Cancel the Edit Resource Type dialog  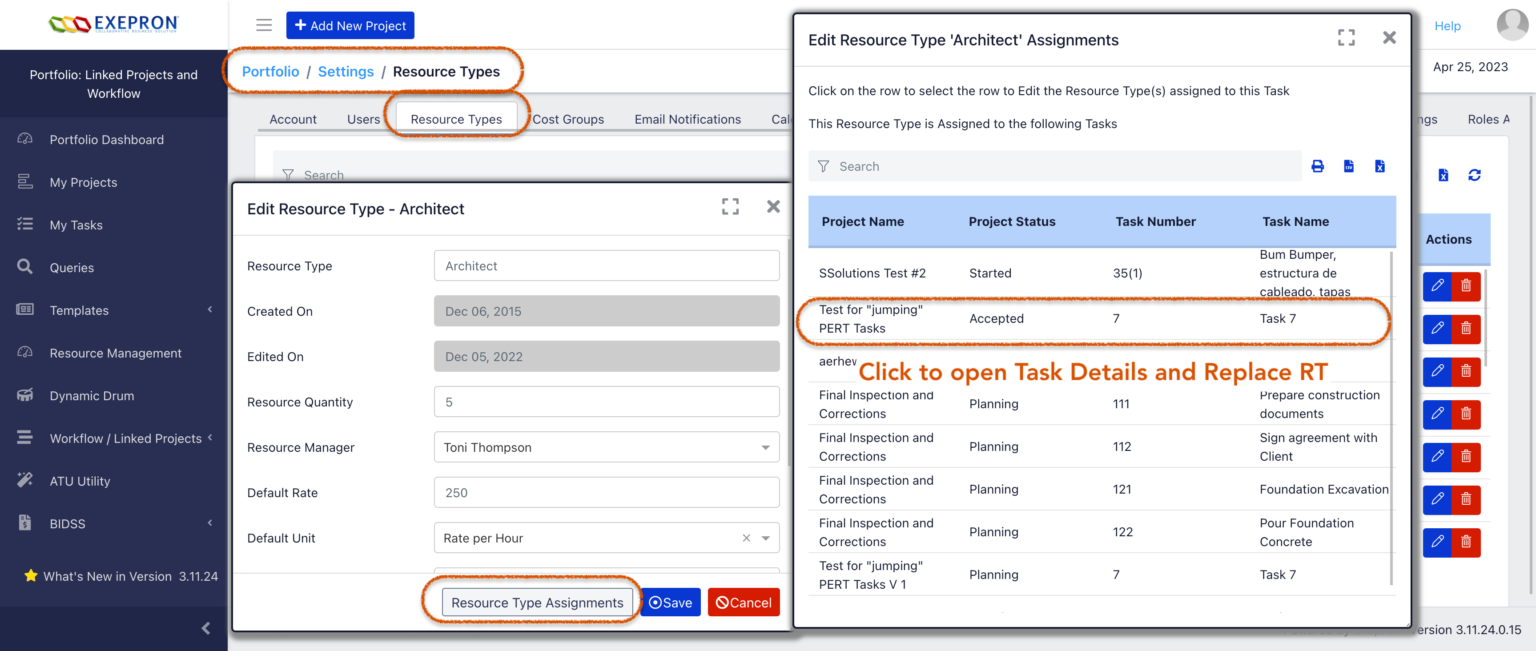(743, 602)
